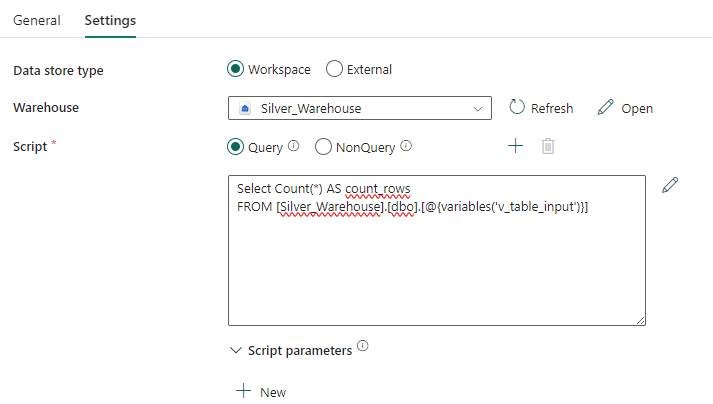Choose the NonQuery script type
Screen dimensions: 713x404
[323, 147]
